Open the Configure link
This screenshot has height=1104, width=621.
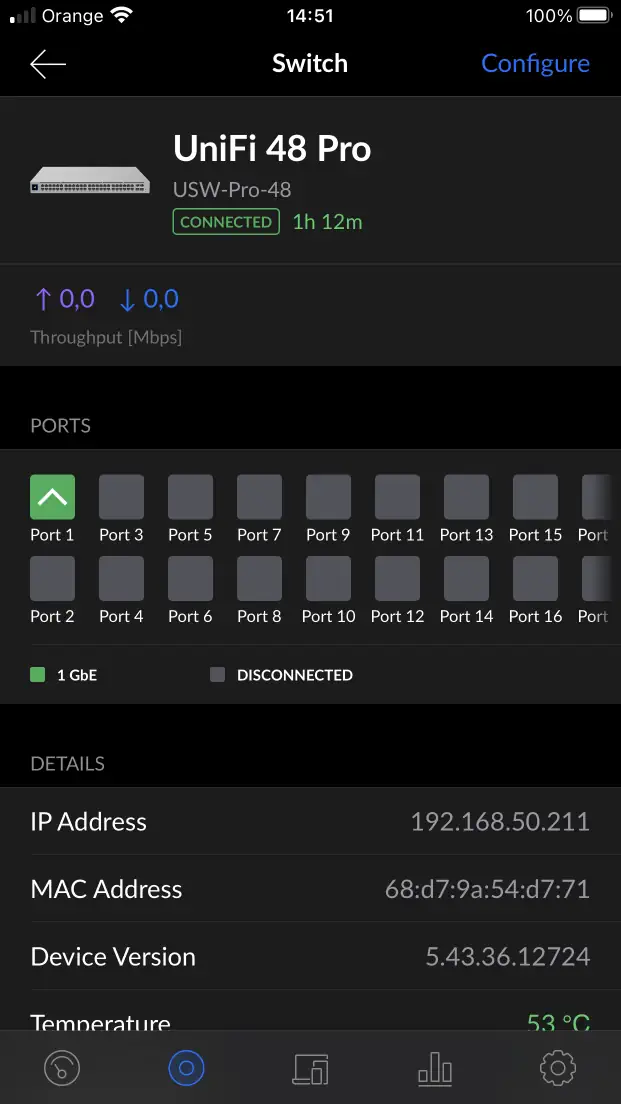pyautogui.click(x=535, y=64)
